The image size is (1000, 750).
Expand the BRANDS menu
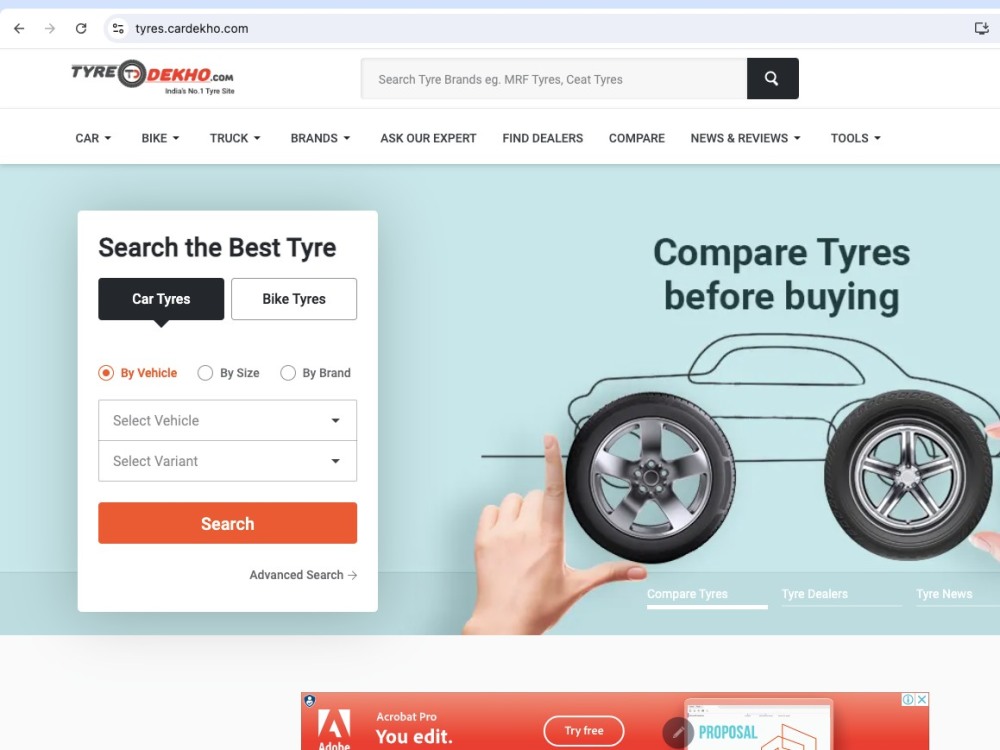click(320, 138)
